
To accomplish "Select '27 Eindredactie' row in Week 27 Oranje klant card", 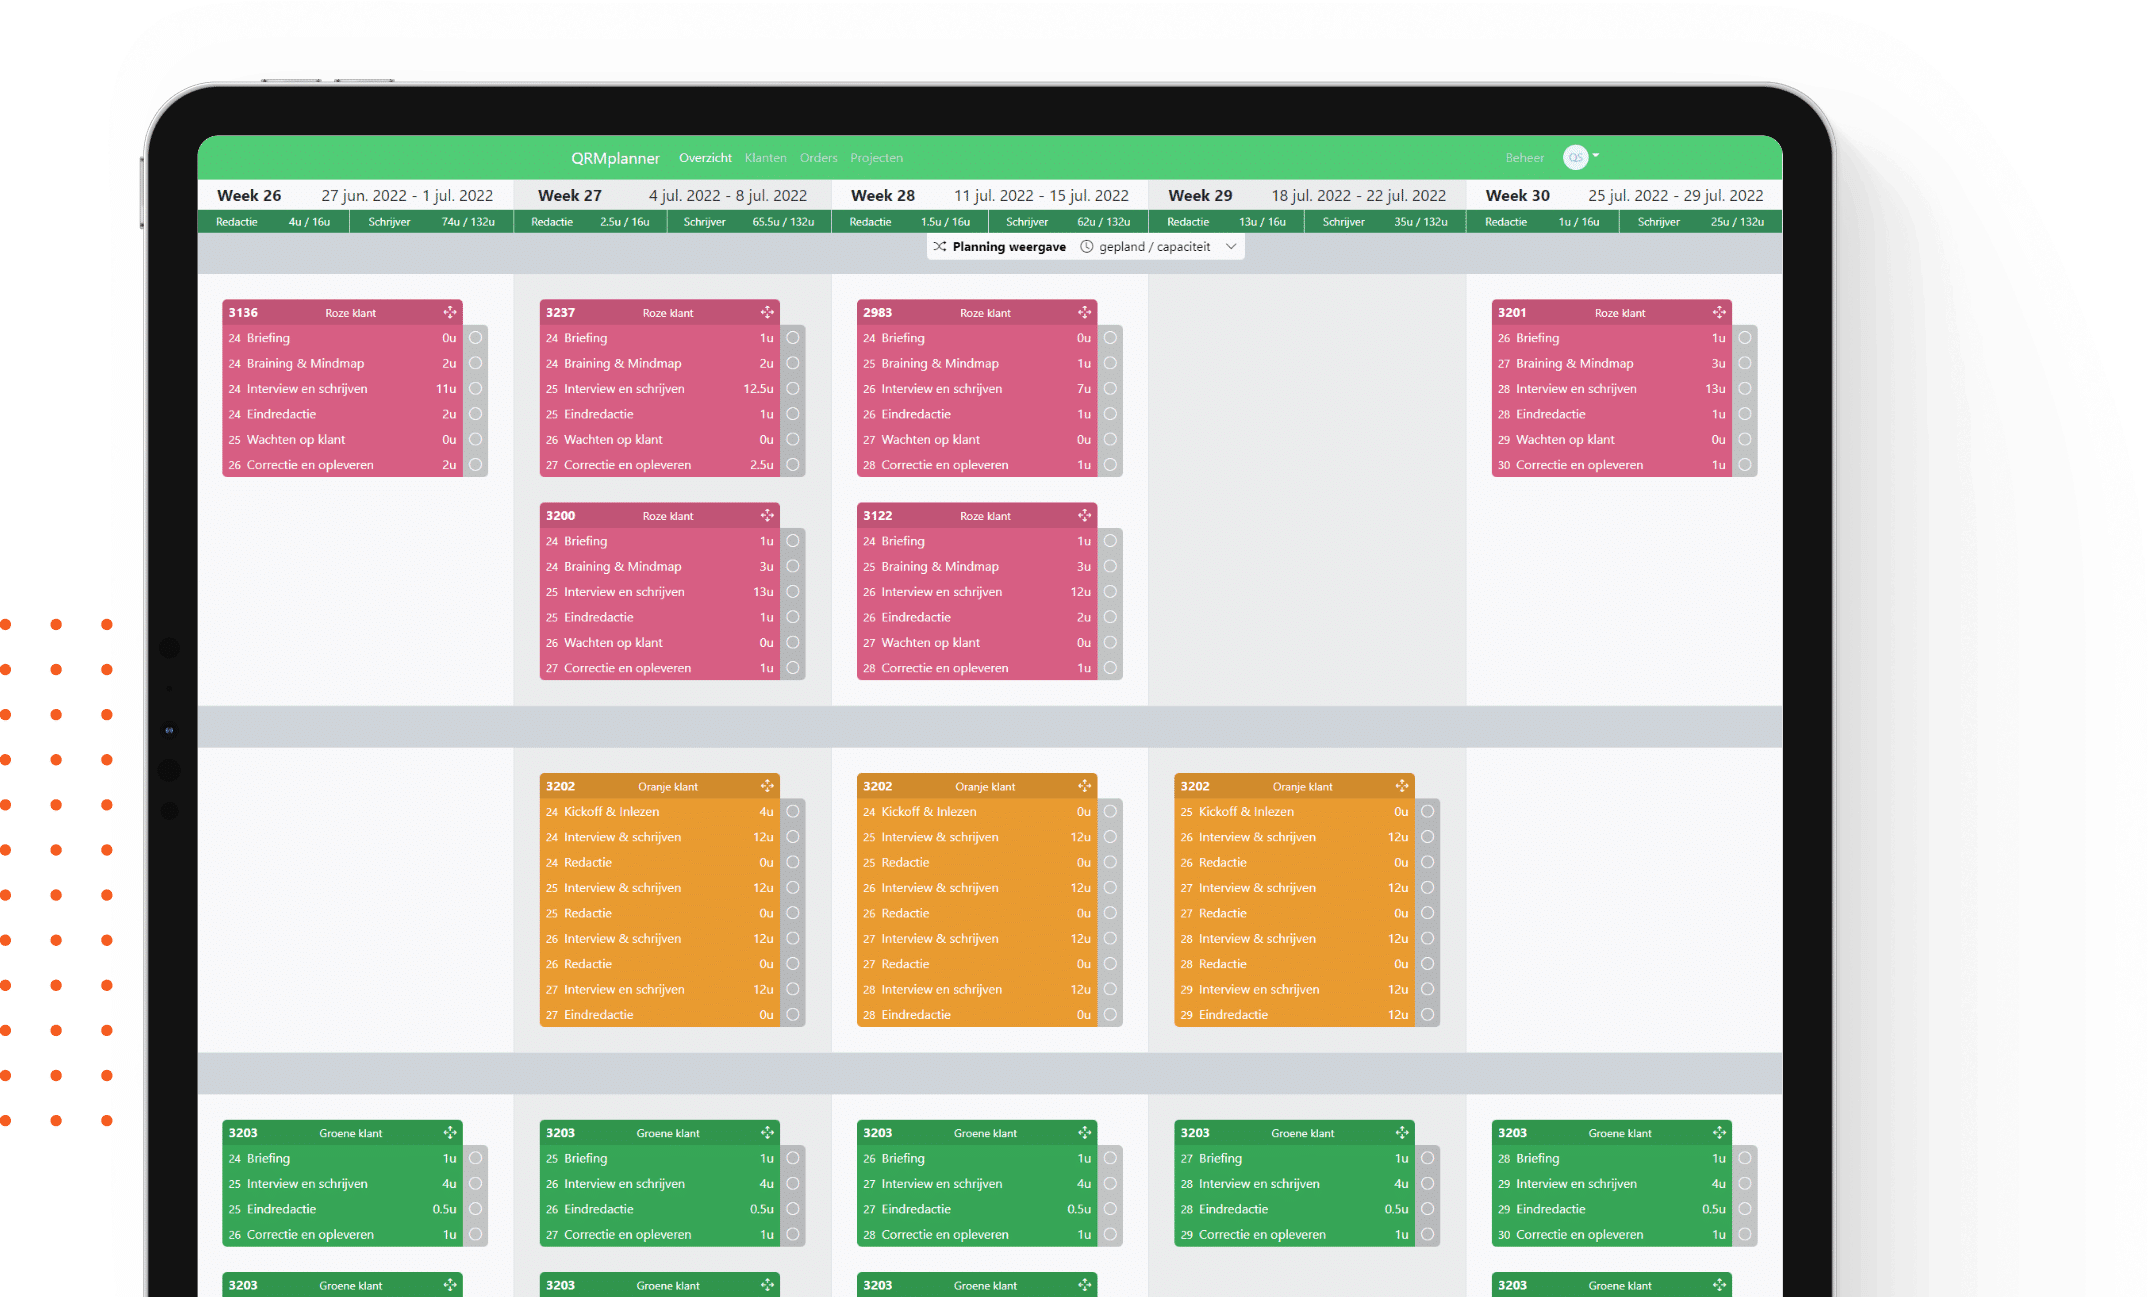I will (x=659, y=1015).
